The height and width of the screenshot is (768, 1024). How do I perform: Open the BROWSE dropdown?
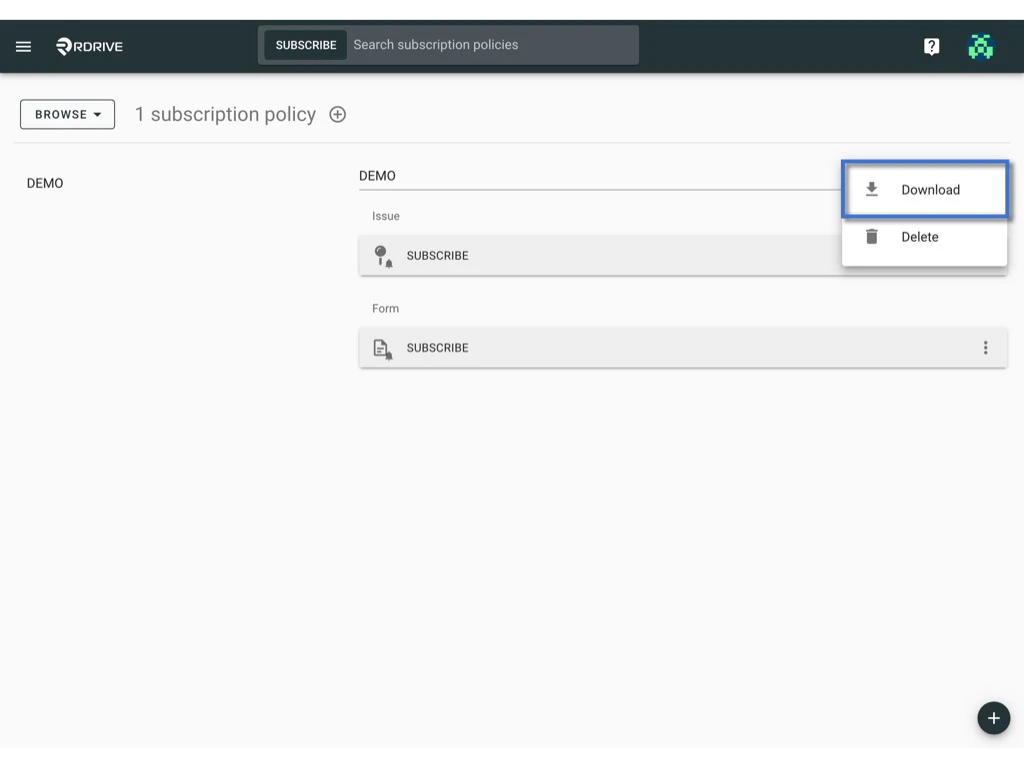coord(67,114)
